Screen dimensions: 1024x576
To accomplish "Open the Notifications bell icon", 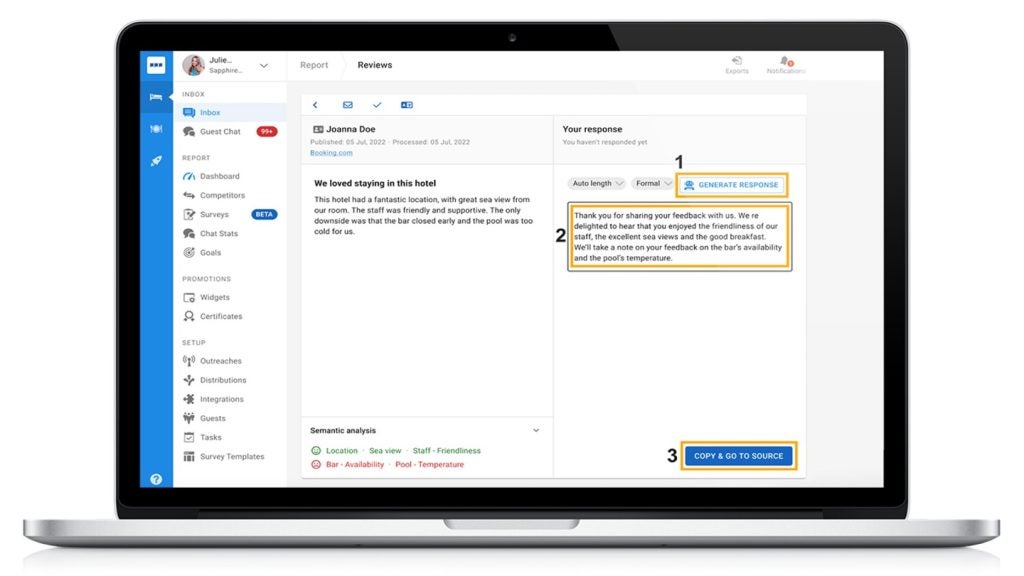I will [x=785, y=62].
